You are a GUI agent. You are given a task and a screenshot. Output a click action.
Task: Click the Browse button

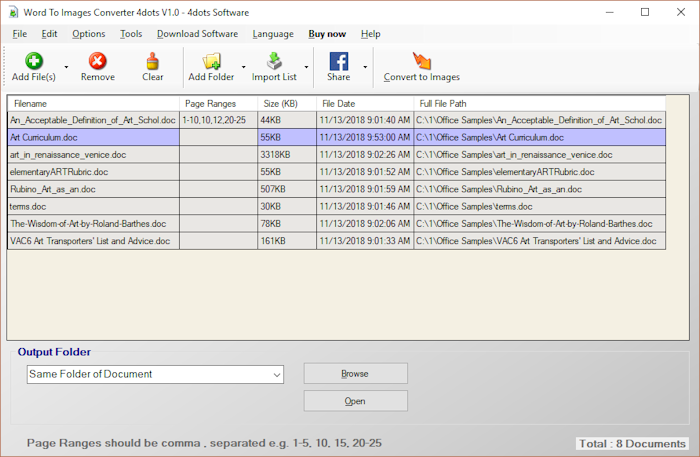tap(355, 374)
